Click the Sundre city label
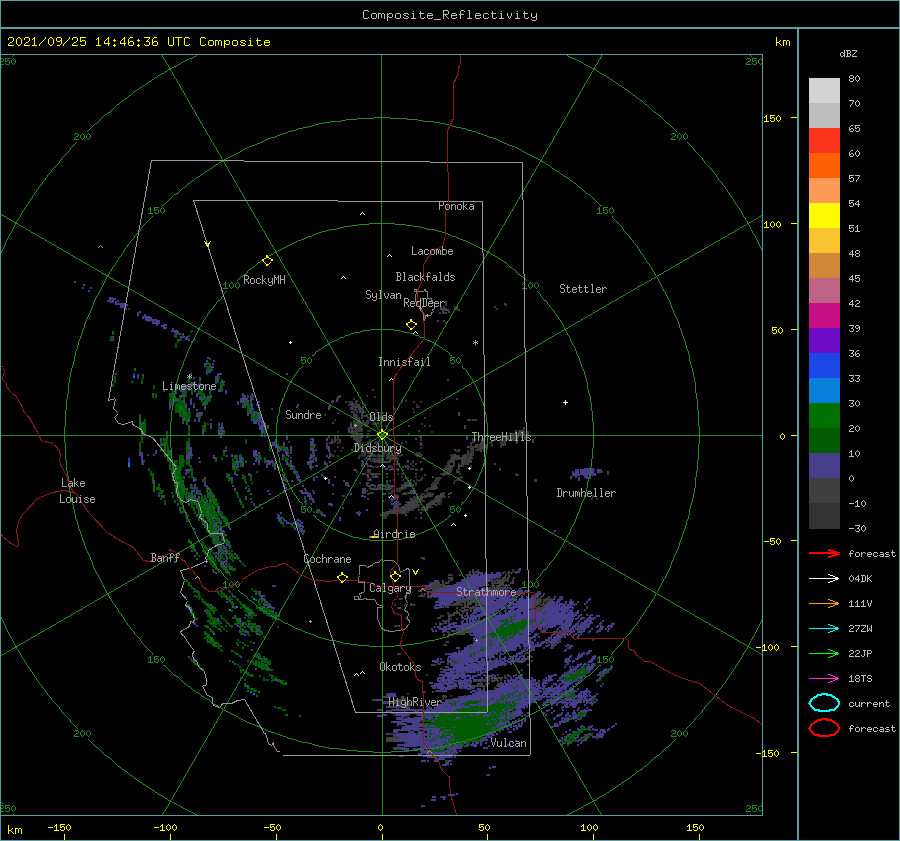 [303, 414]
